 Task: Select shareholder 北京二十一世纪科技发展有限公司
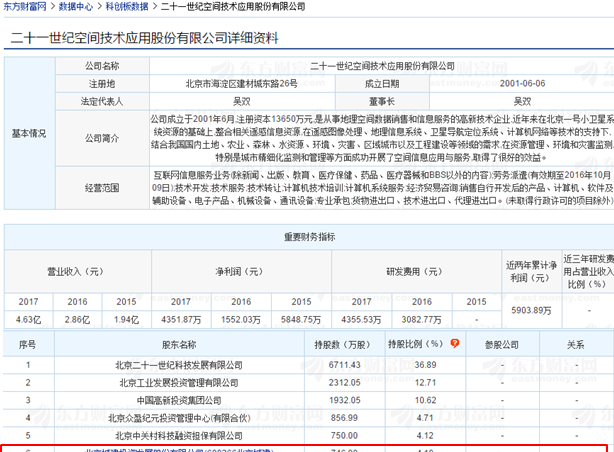pyautogui.click(x=179, y=365)
